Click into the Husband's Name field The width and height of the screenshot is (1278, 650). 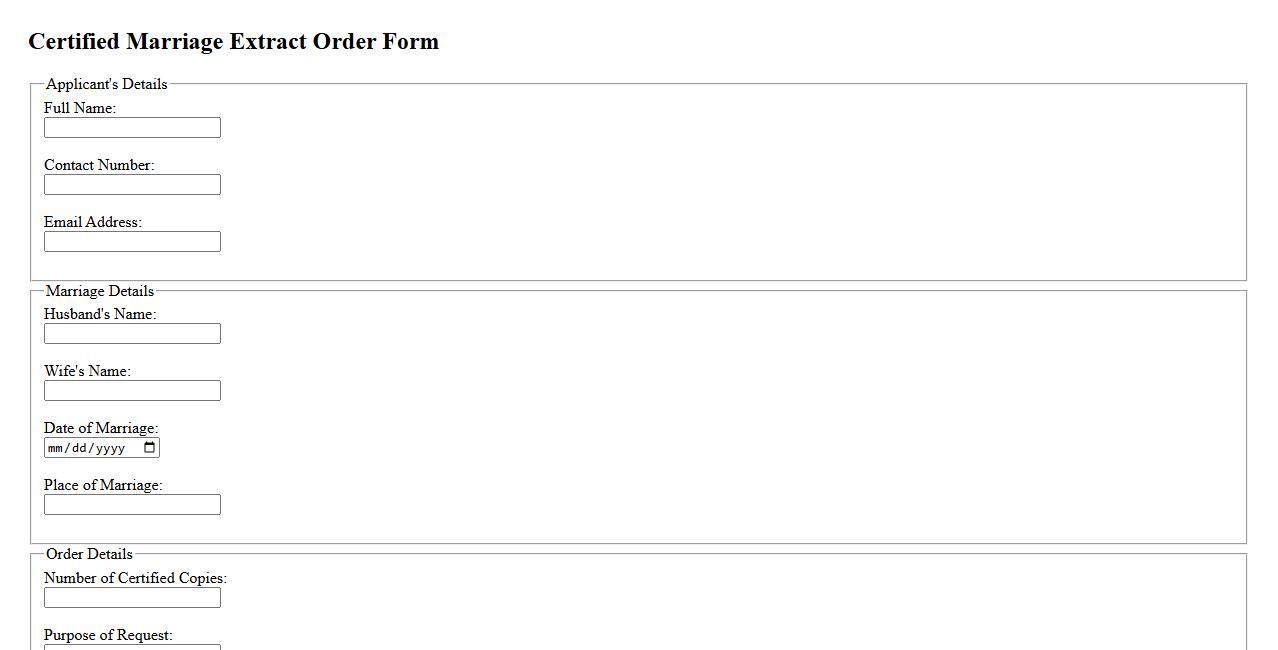coord(132,334)
